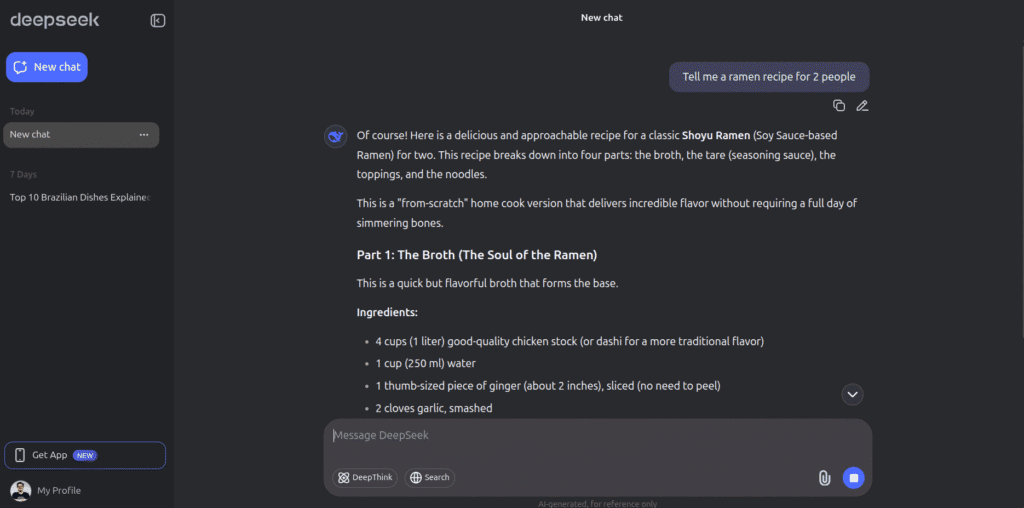Screen dimensions: 1024x508
Task: Edit the ramen prompt using pencil icon
Action: point(862,105)
